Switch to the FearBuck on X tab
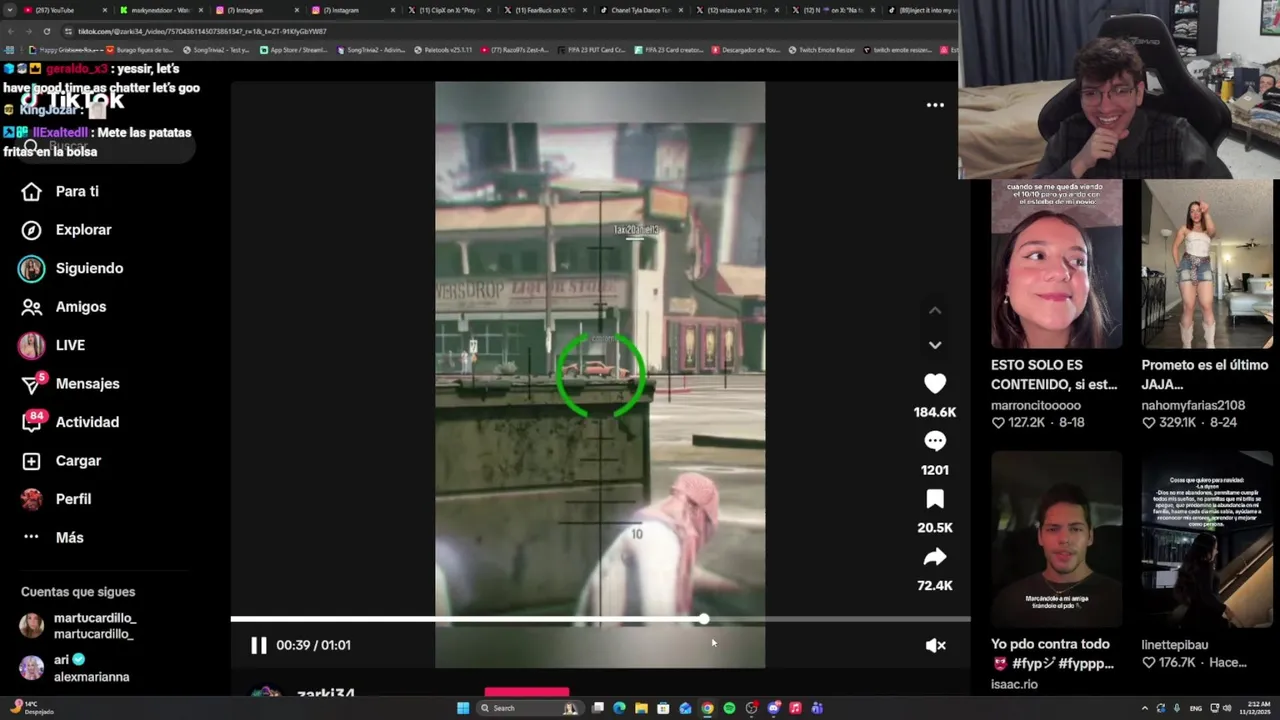1280x720 pixels. (545, 10)
